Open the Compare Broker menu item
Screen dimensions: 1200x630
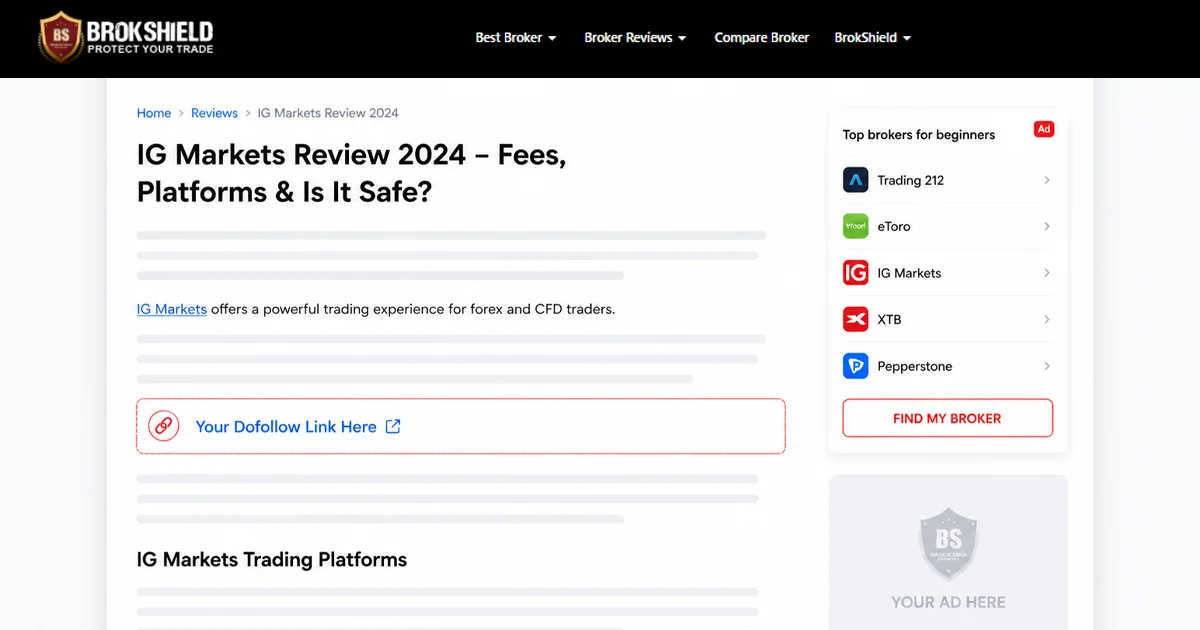point(762,38)
